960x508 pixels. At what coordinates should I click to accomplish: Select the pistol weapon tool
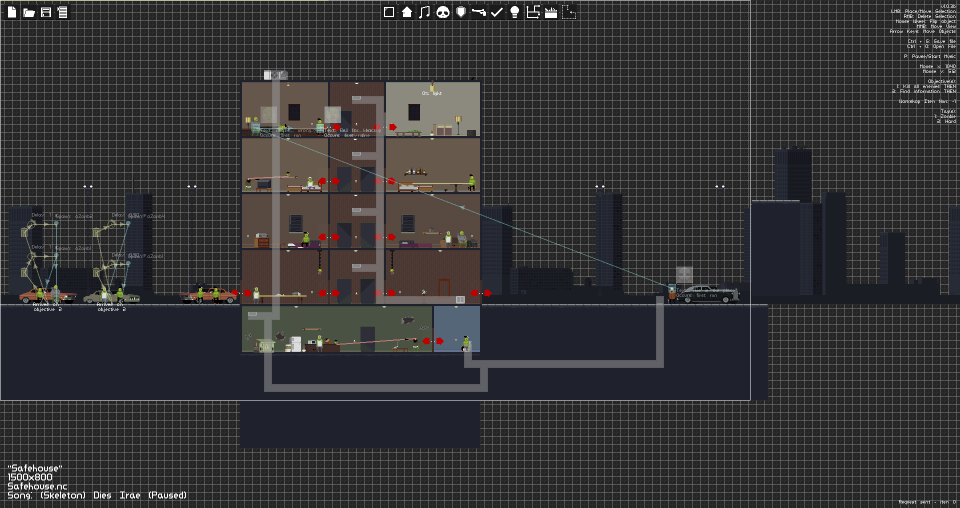tap(479, 12)
